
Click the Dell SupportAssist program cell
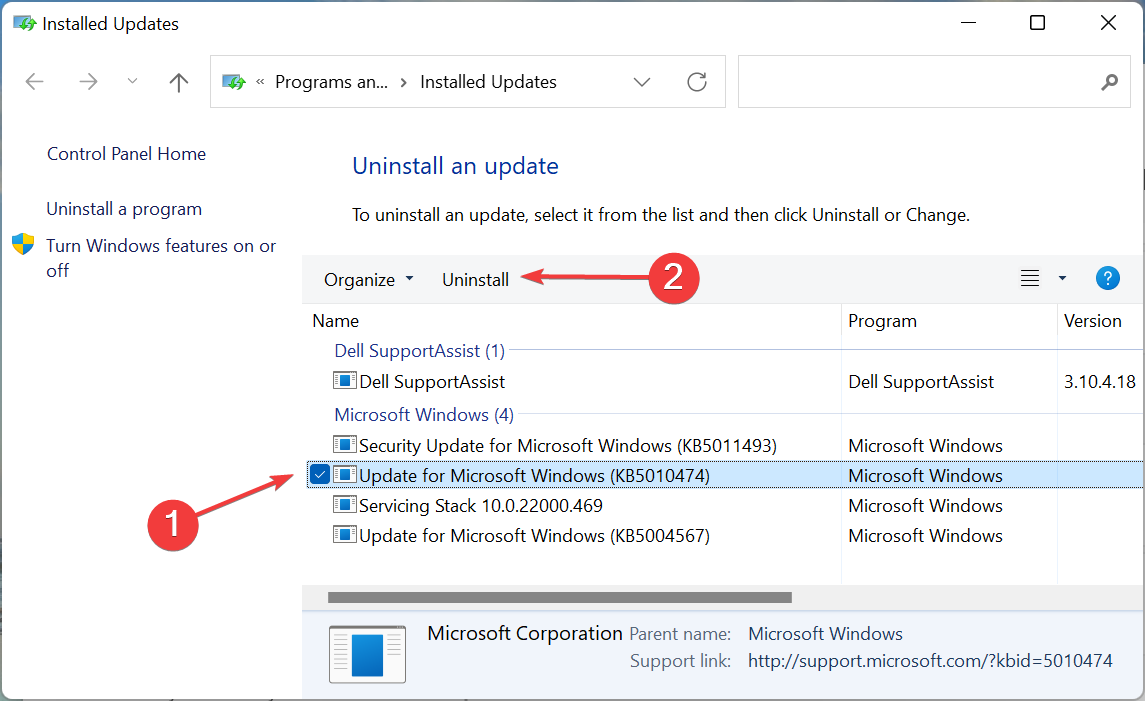[921, 382]
